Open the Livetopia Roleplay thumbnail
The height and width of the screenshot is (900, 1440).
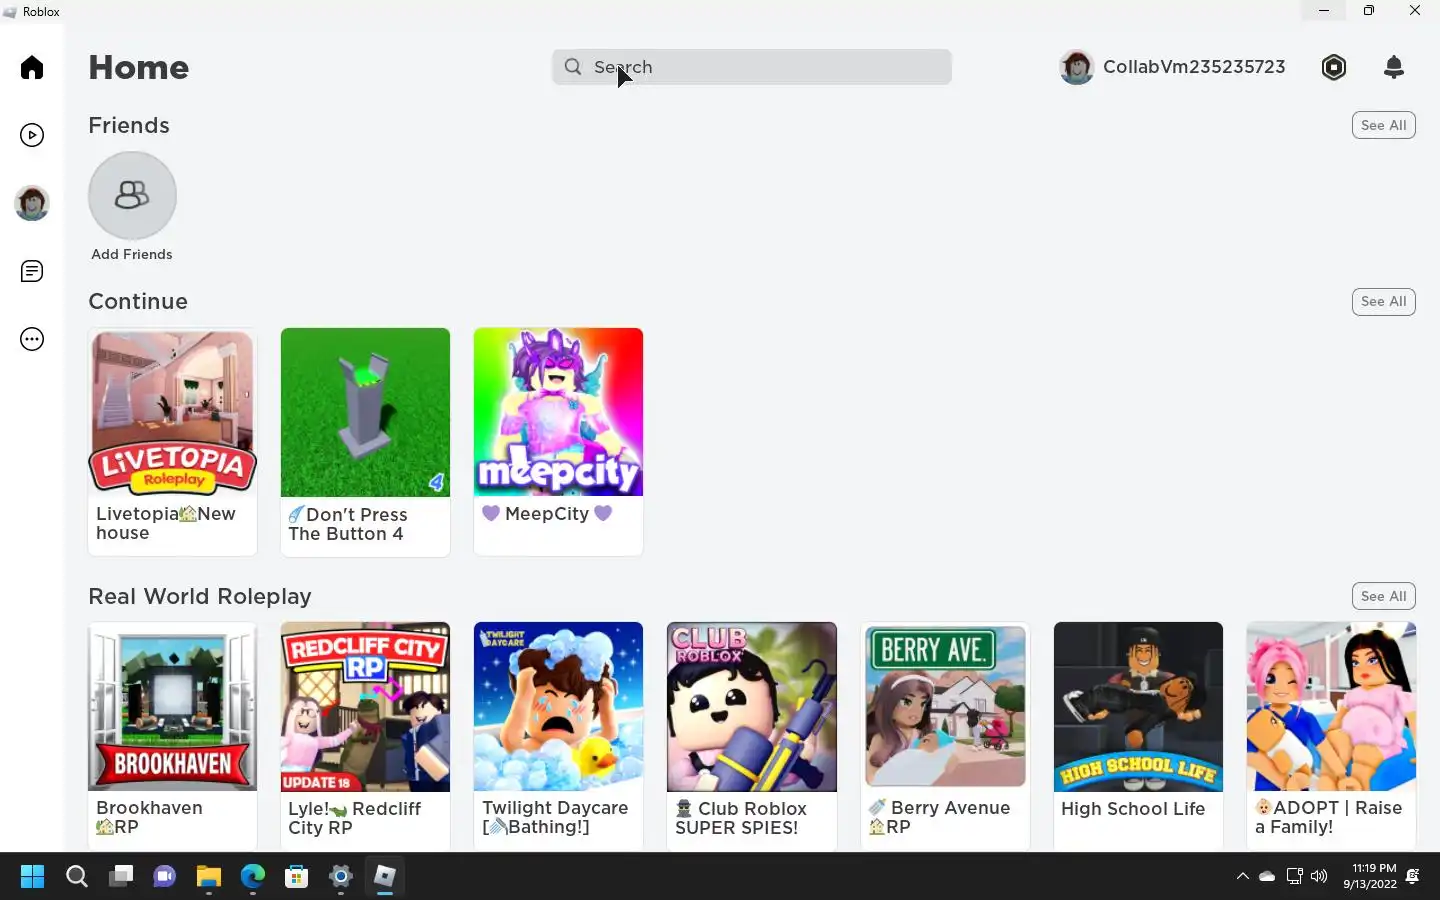point(172,412)
